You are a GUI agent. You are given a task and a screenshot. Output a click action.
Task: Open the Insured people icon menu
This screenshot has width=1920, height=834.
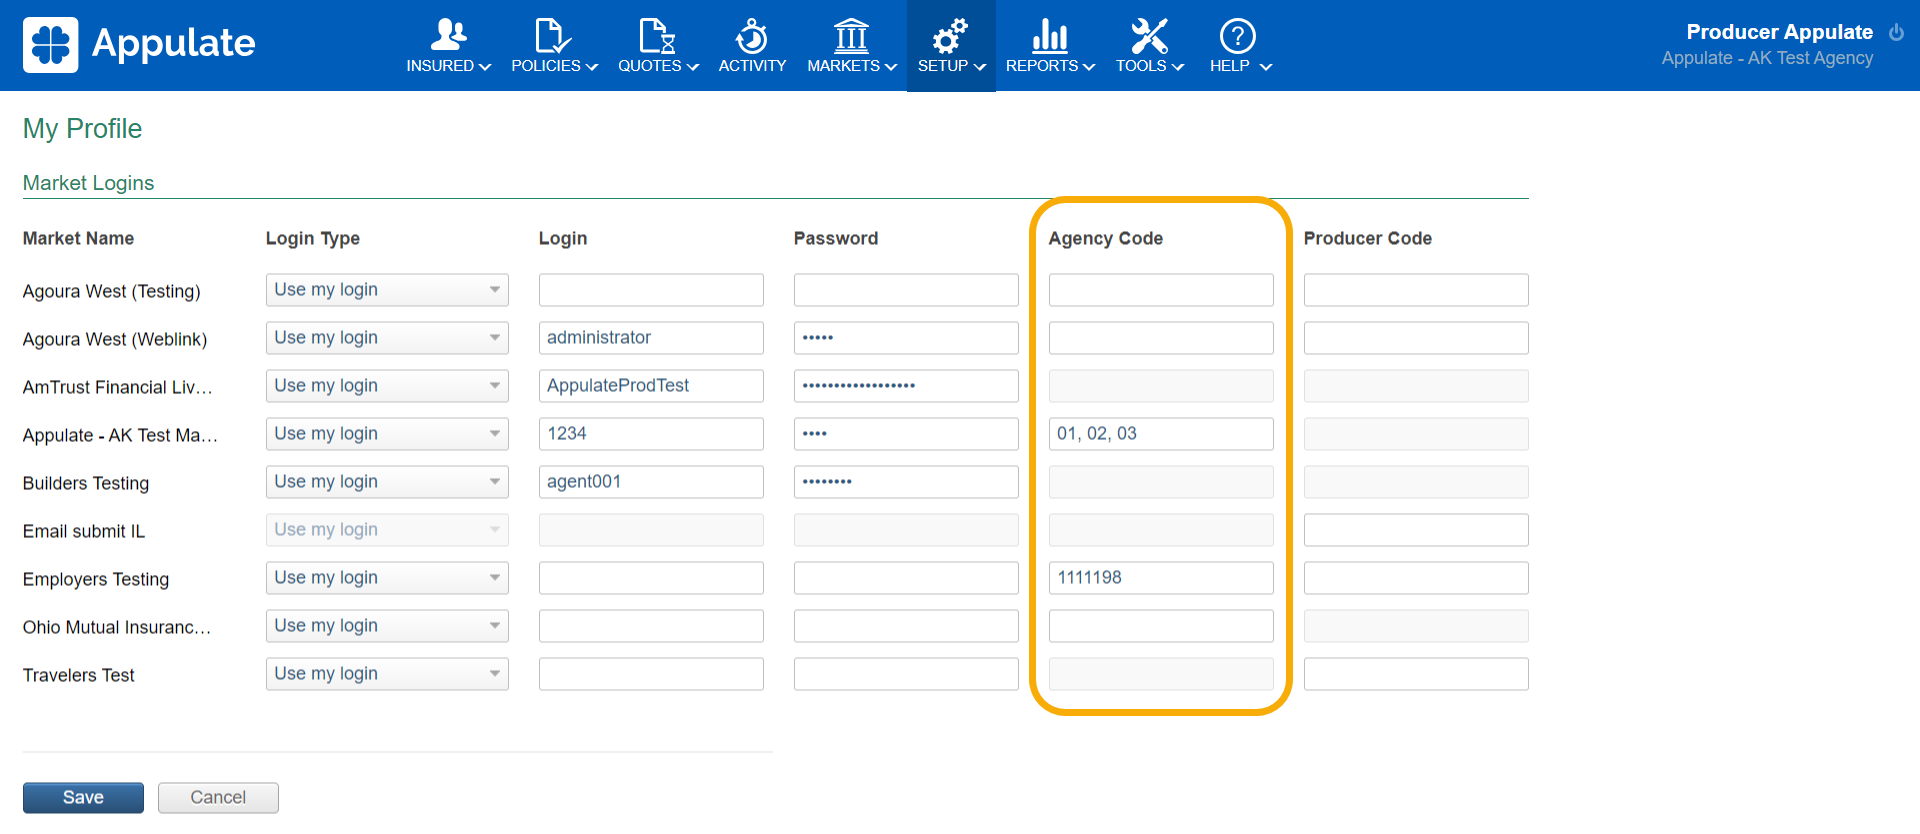click(449, 35)
